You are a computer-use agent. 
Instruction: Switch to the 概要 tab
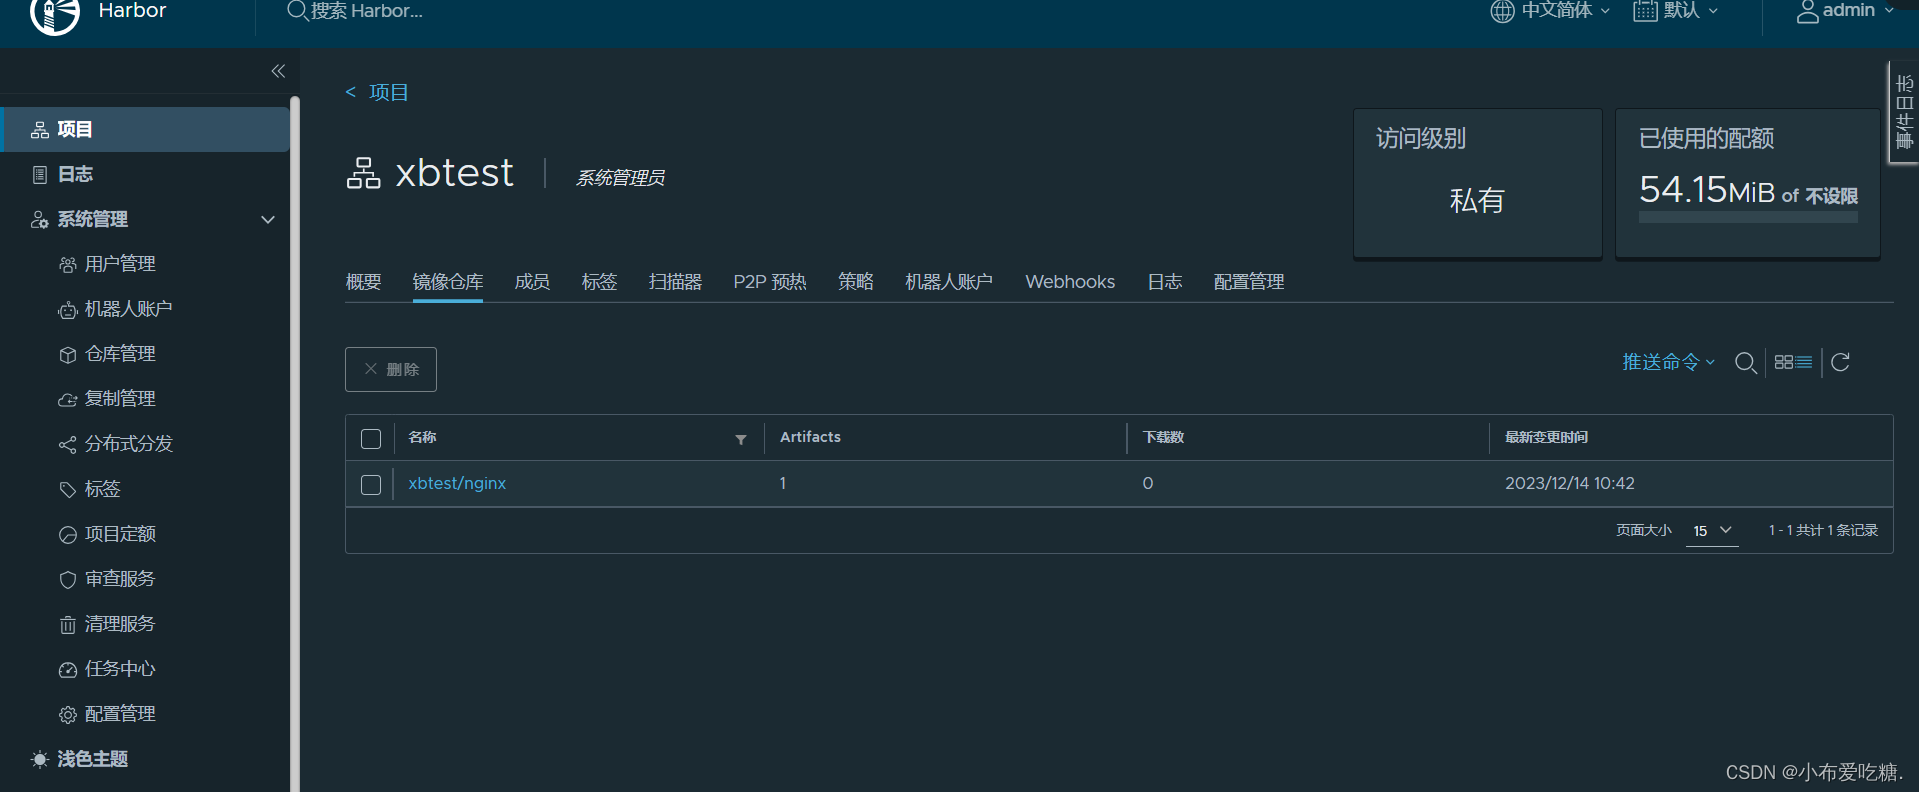363,282
